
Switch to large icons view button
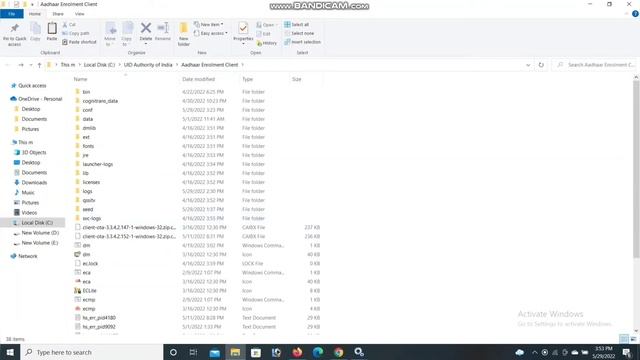(x=633, y=339)
